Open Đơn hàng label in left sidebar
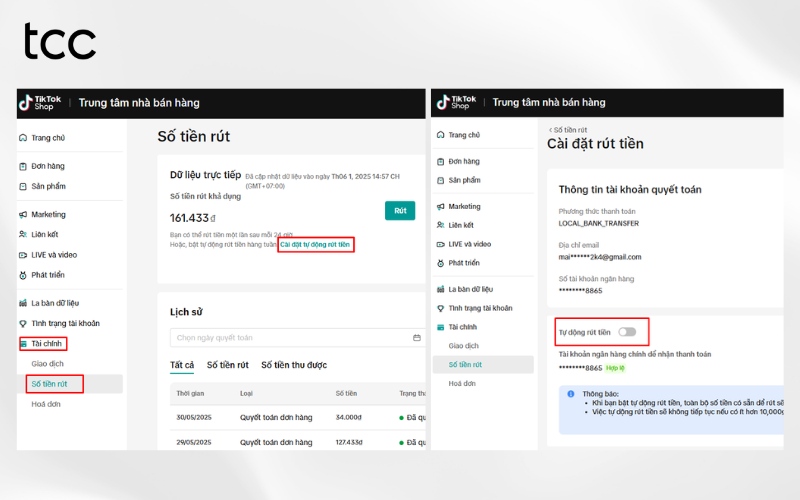Image resolution: width=800 pixels, height=500 pixels. 48,166
